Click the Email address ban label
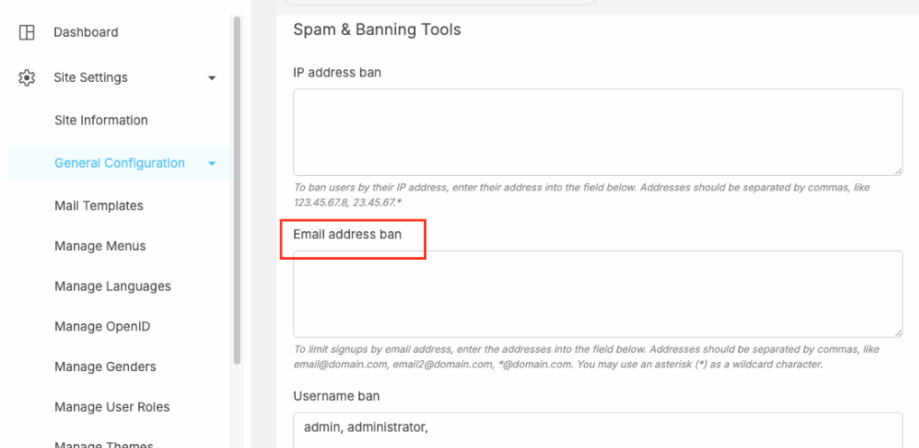 pos(347,235)
